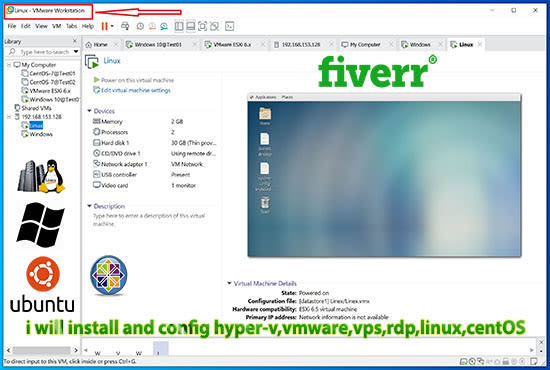This screenshot has width=550, height=370.
Task: Open the snapshot manager icon
Action: [164, 26]
